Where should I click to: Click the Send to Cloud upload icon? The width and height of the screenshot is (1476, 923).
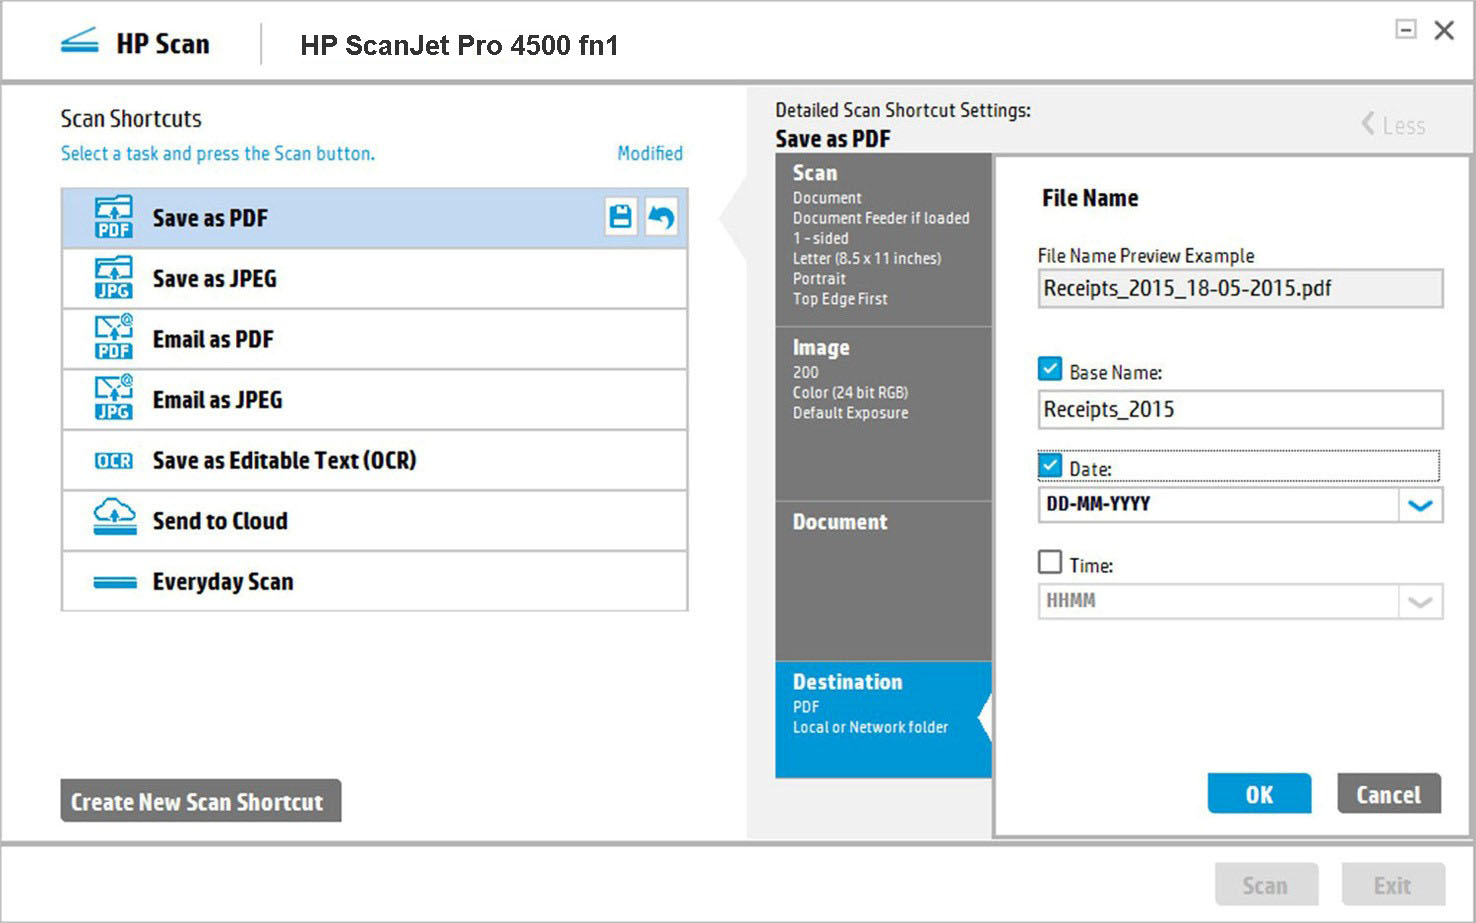click(x=114, y=517)
